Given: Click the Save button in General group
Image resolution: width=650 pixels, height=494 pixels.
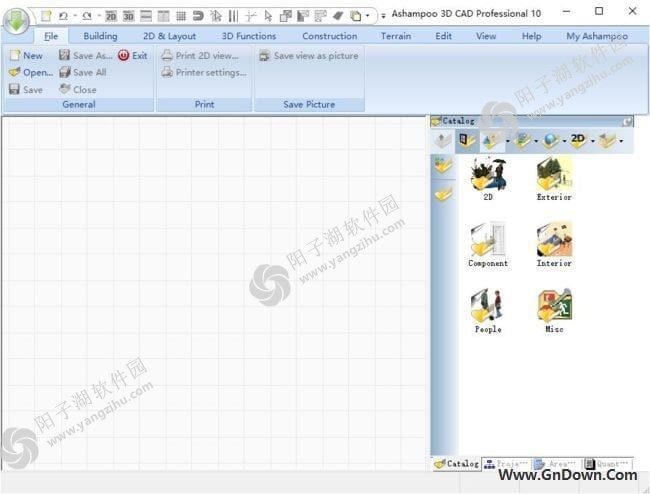Looking at the screenshot, I should (x=26, y=90).
